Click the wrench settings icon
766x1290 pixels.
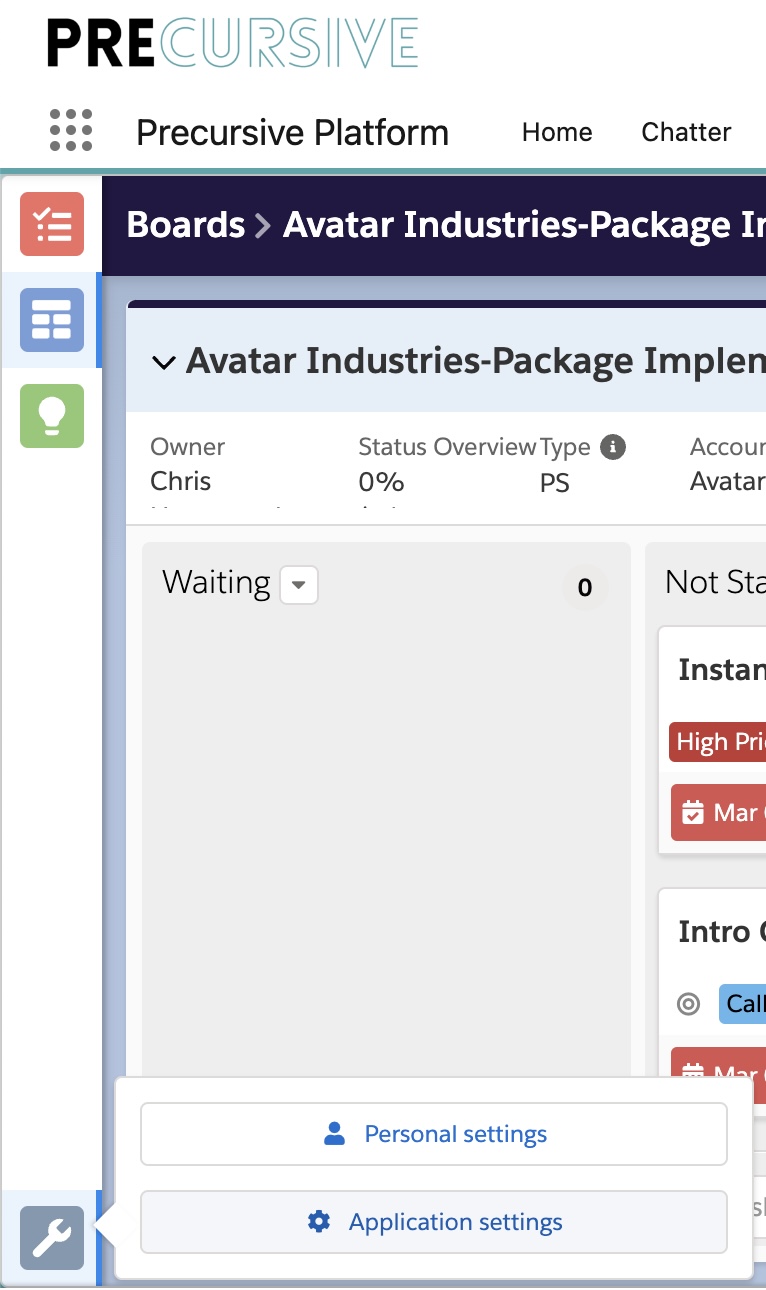click(x=52, y=1238)
